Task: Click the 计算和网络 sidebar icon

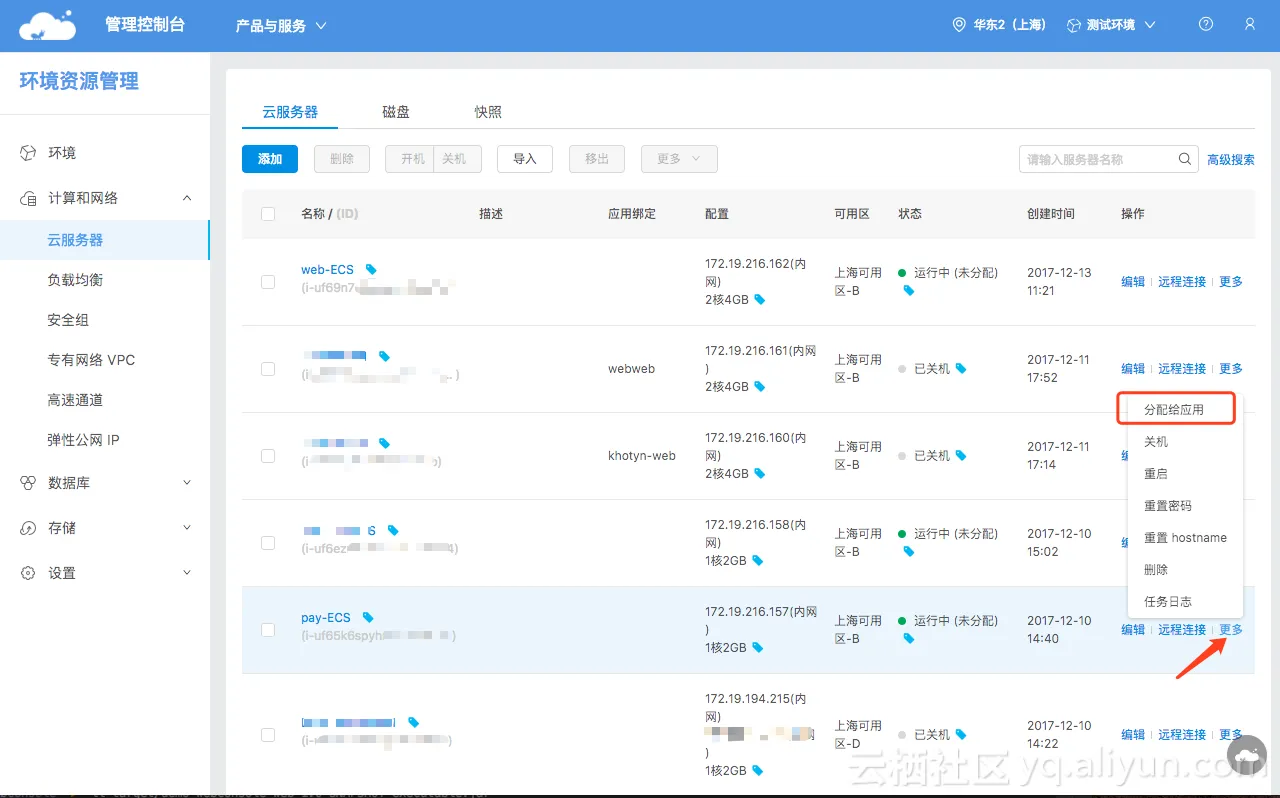Action: pos(29,198)
